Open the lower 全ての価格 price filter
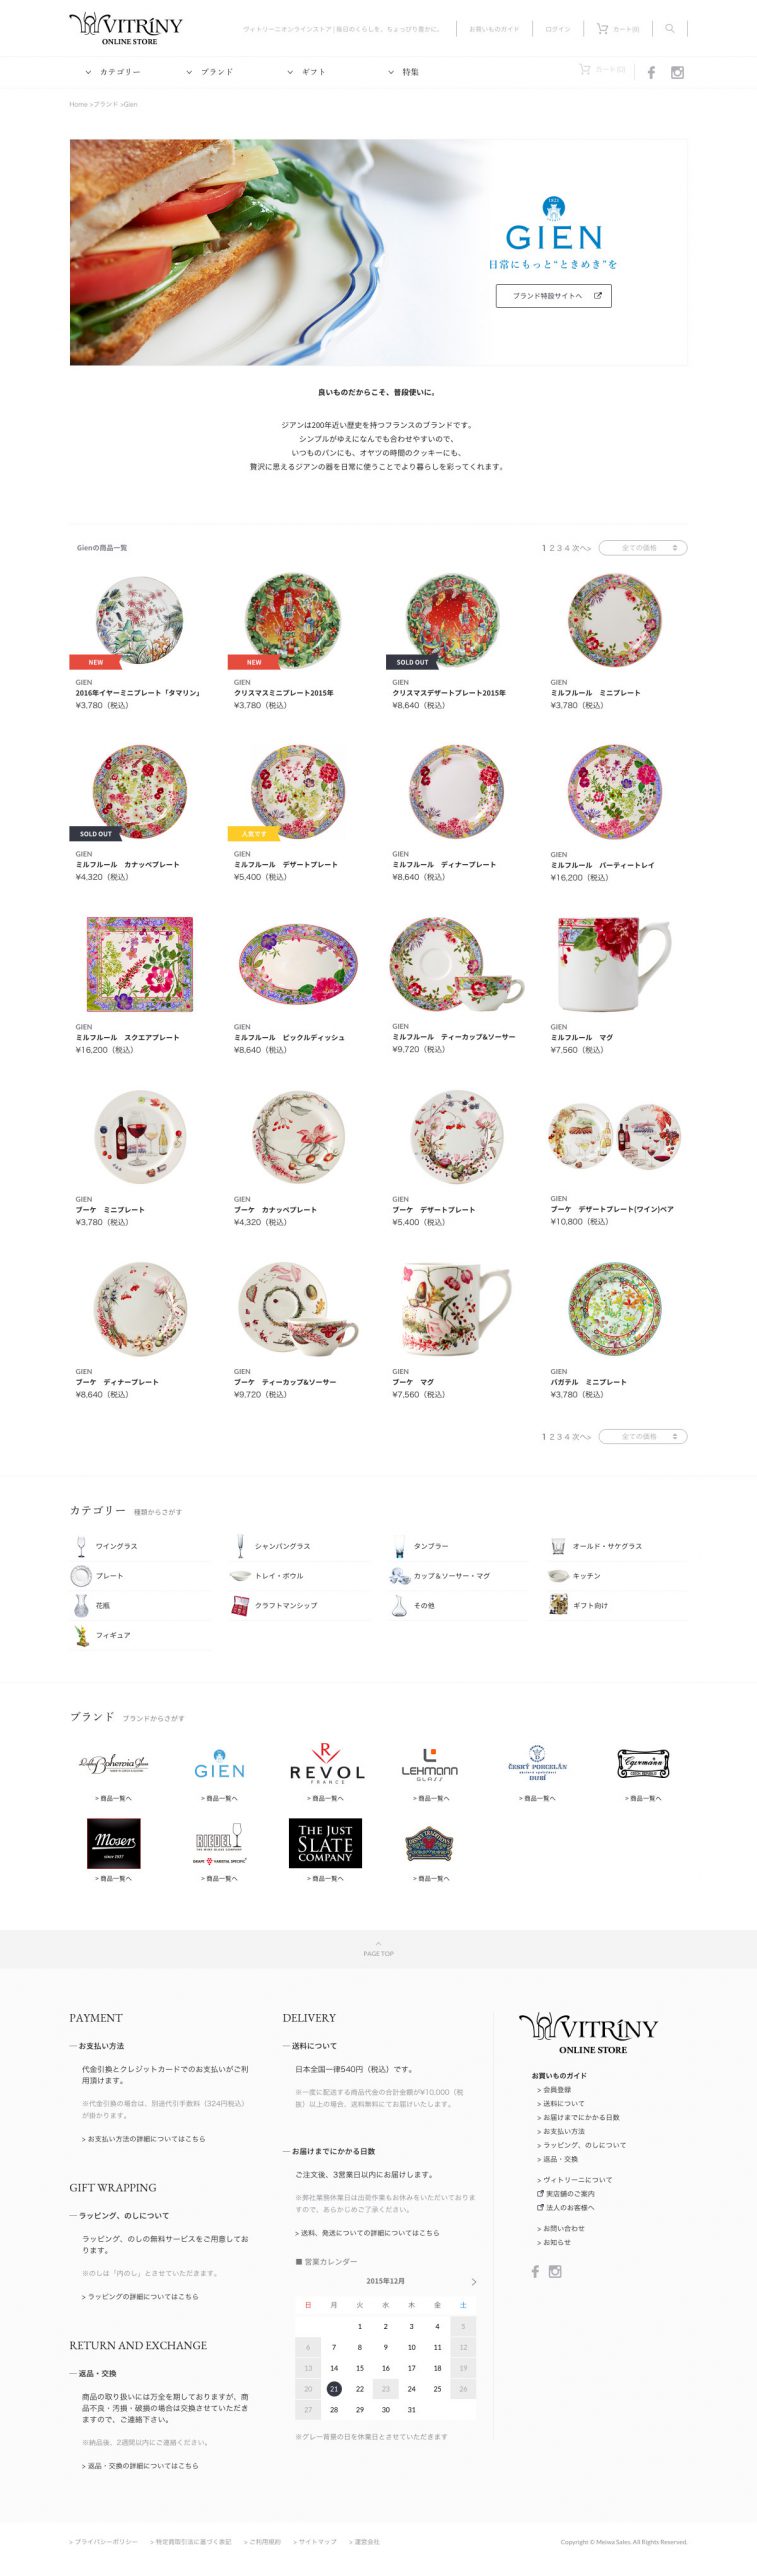Viewport: 757px width, 2560px height. pos(643,1436)
